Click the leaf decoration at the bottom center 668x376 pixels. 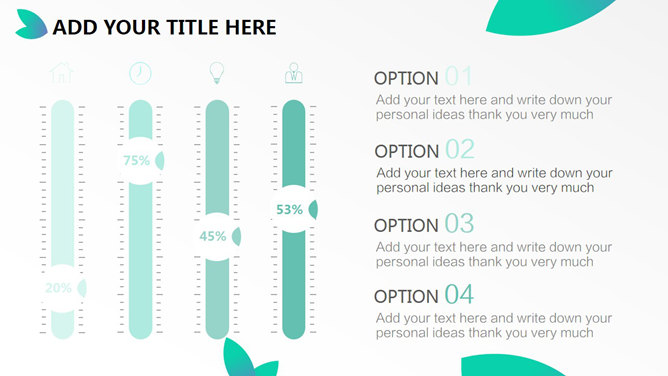[250, 357]
